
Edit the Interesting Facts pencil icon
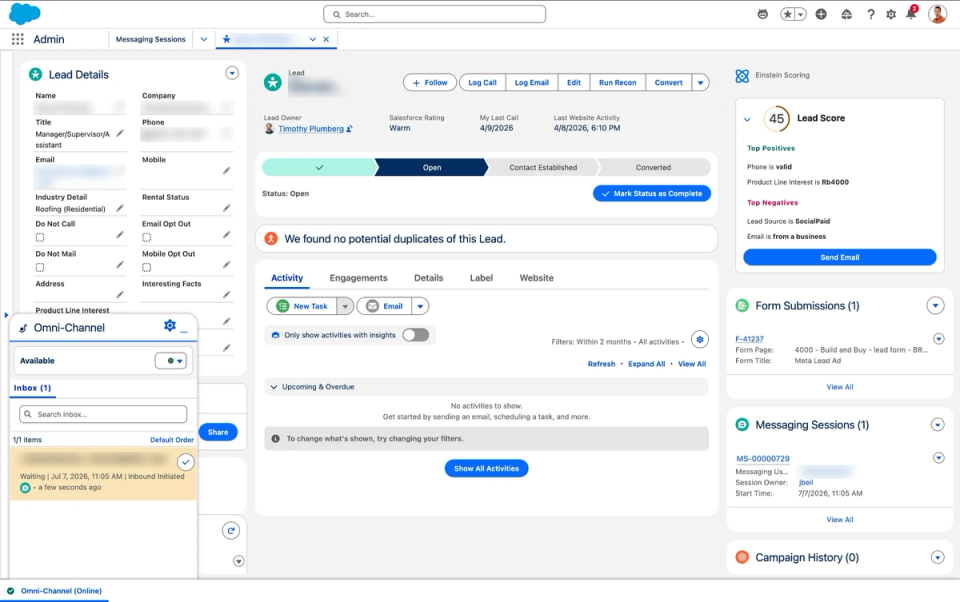(x=227, y=295)
